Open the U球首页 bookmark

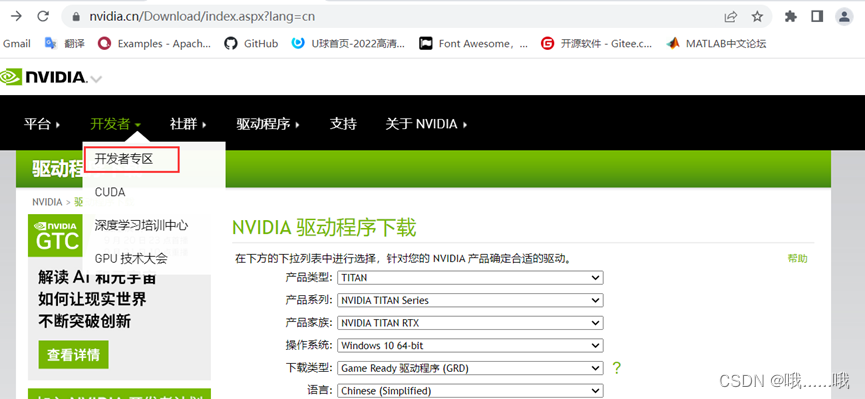(348, 43)
